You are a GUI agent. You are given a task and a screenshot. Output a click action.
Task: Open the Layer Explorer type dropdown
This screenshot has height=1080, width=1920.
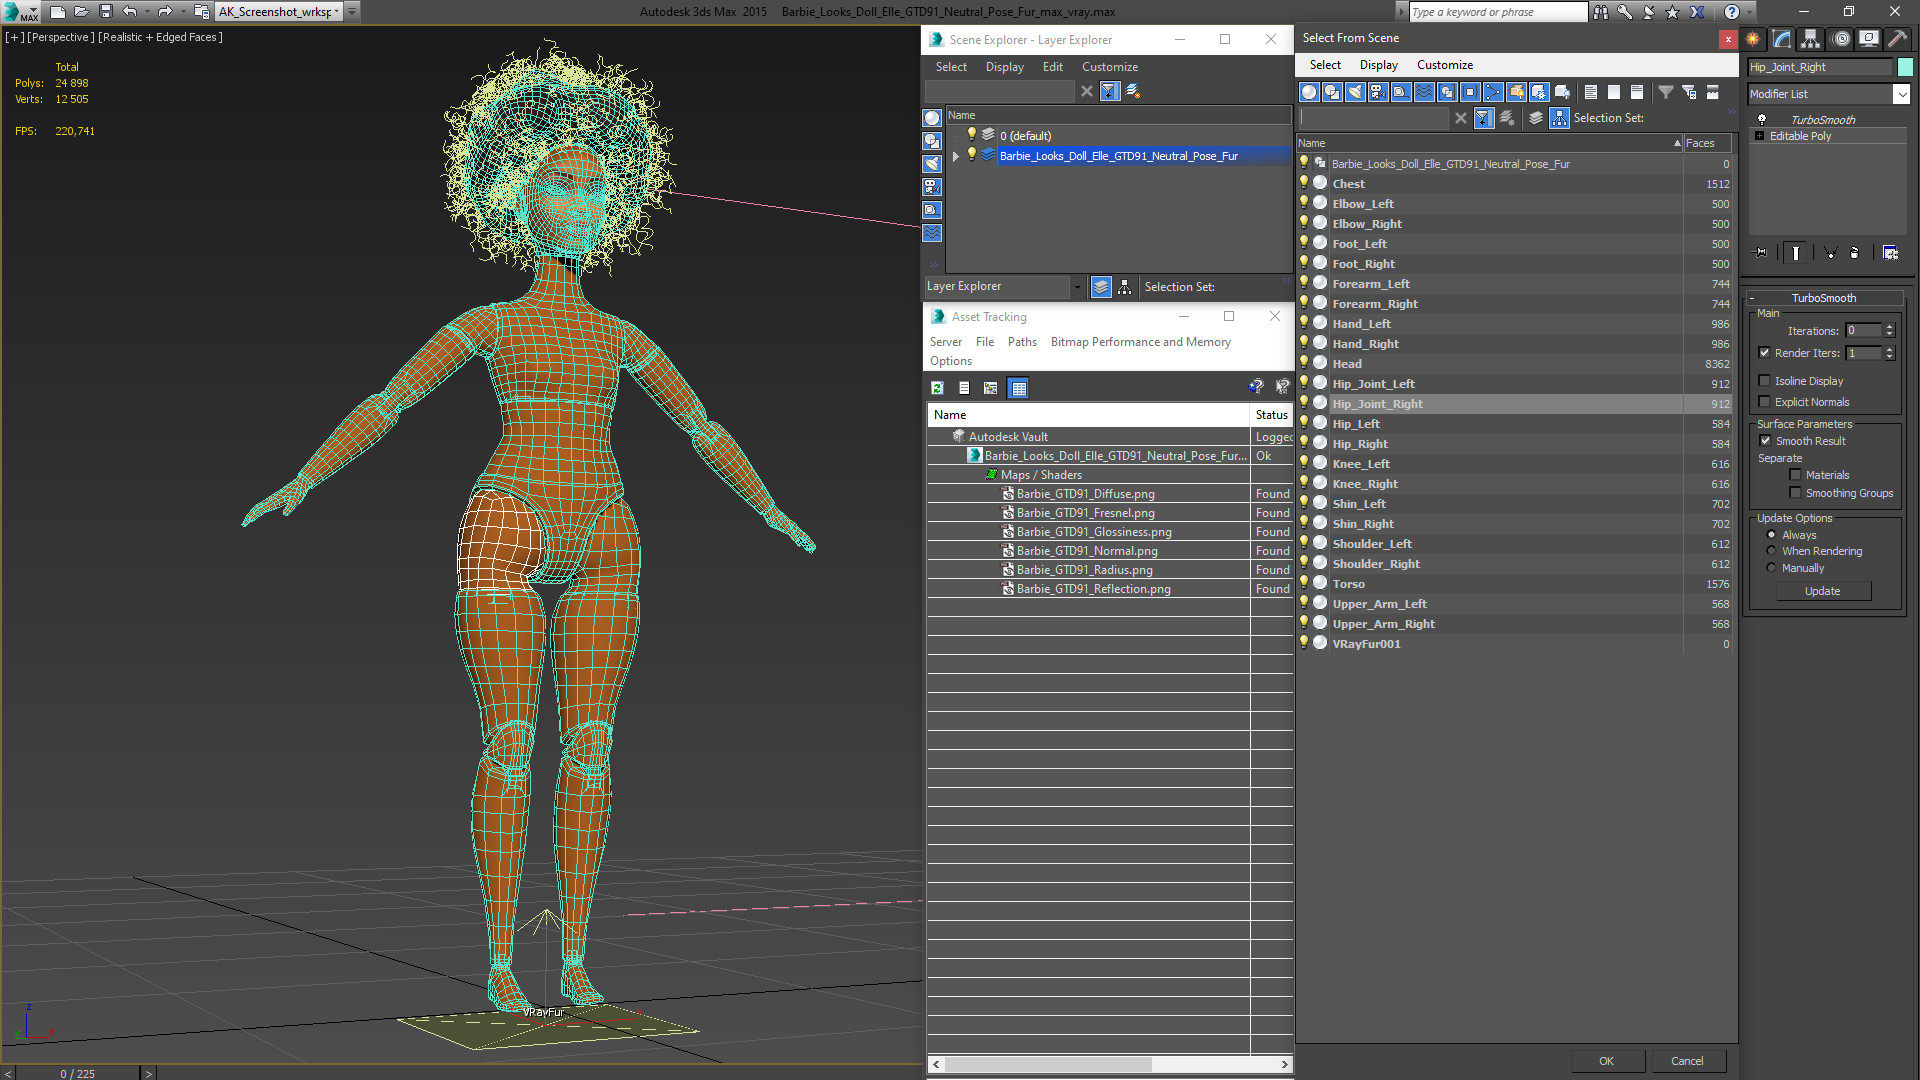point(1077,287)
